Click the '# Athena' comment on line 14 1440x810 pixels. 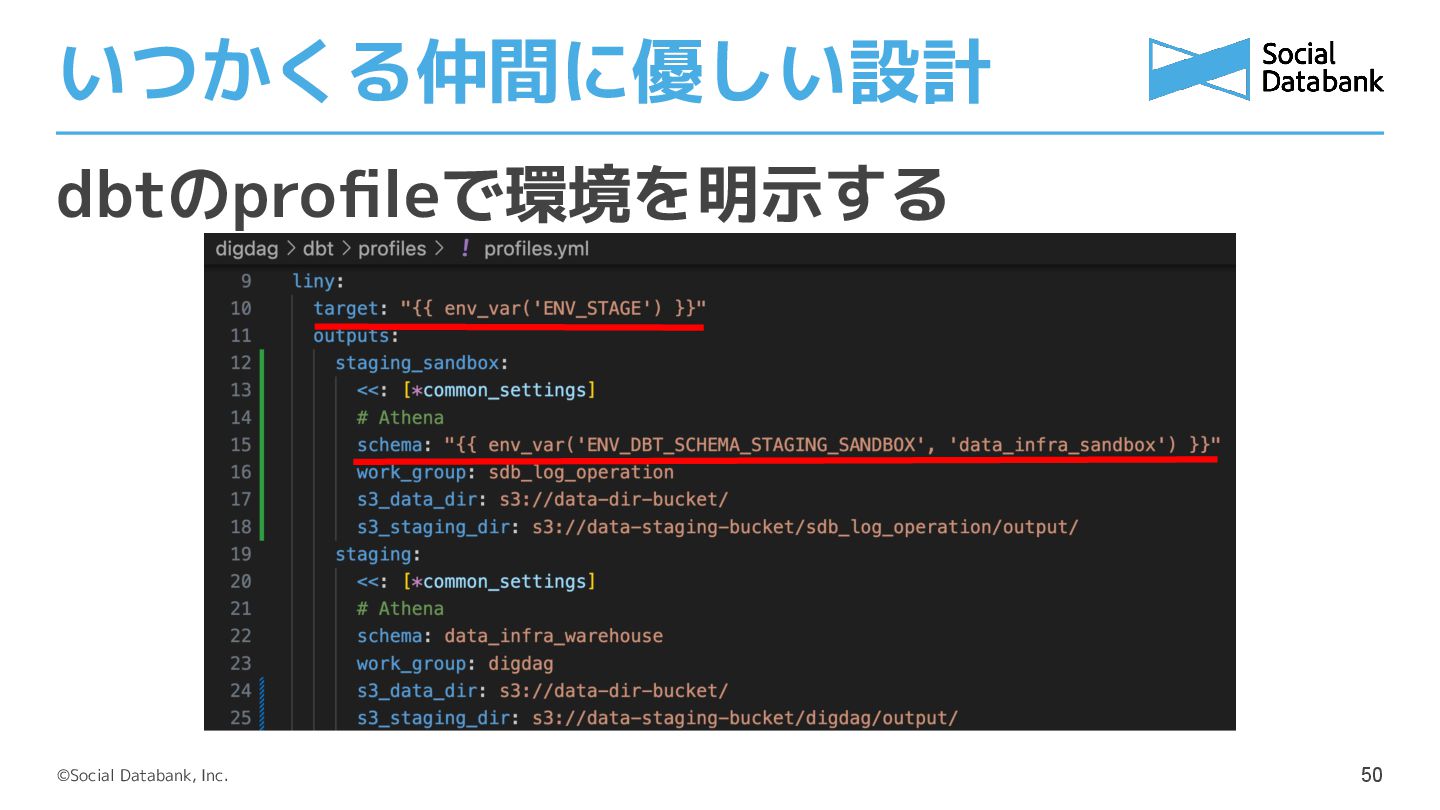click(x=400, y=417)
